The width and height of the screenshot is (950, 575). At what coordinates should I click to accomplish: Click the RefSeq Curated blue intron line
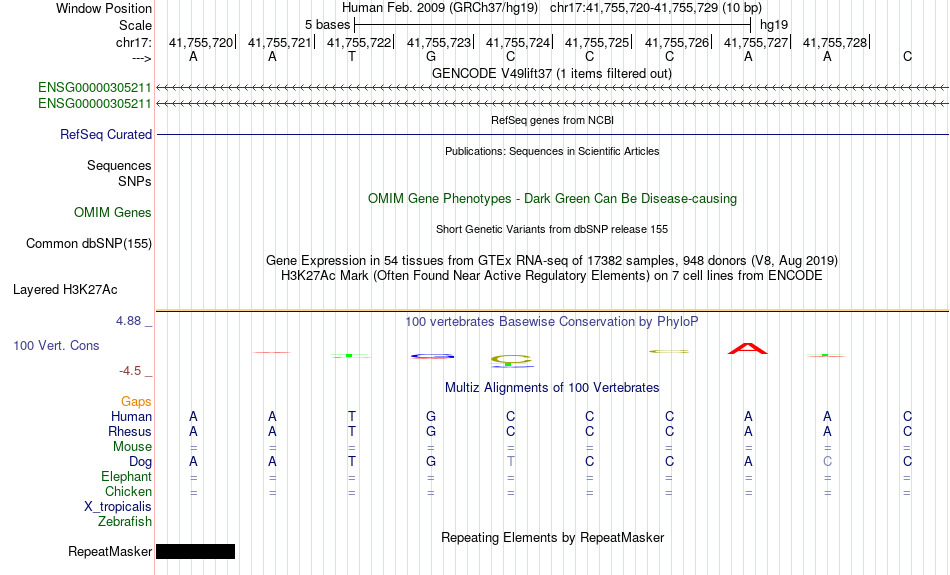[552, 135]
